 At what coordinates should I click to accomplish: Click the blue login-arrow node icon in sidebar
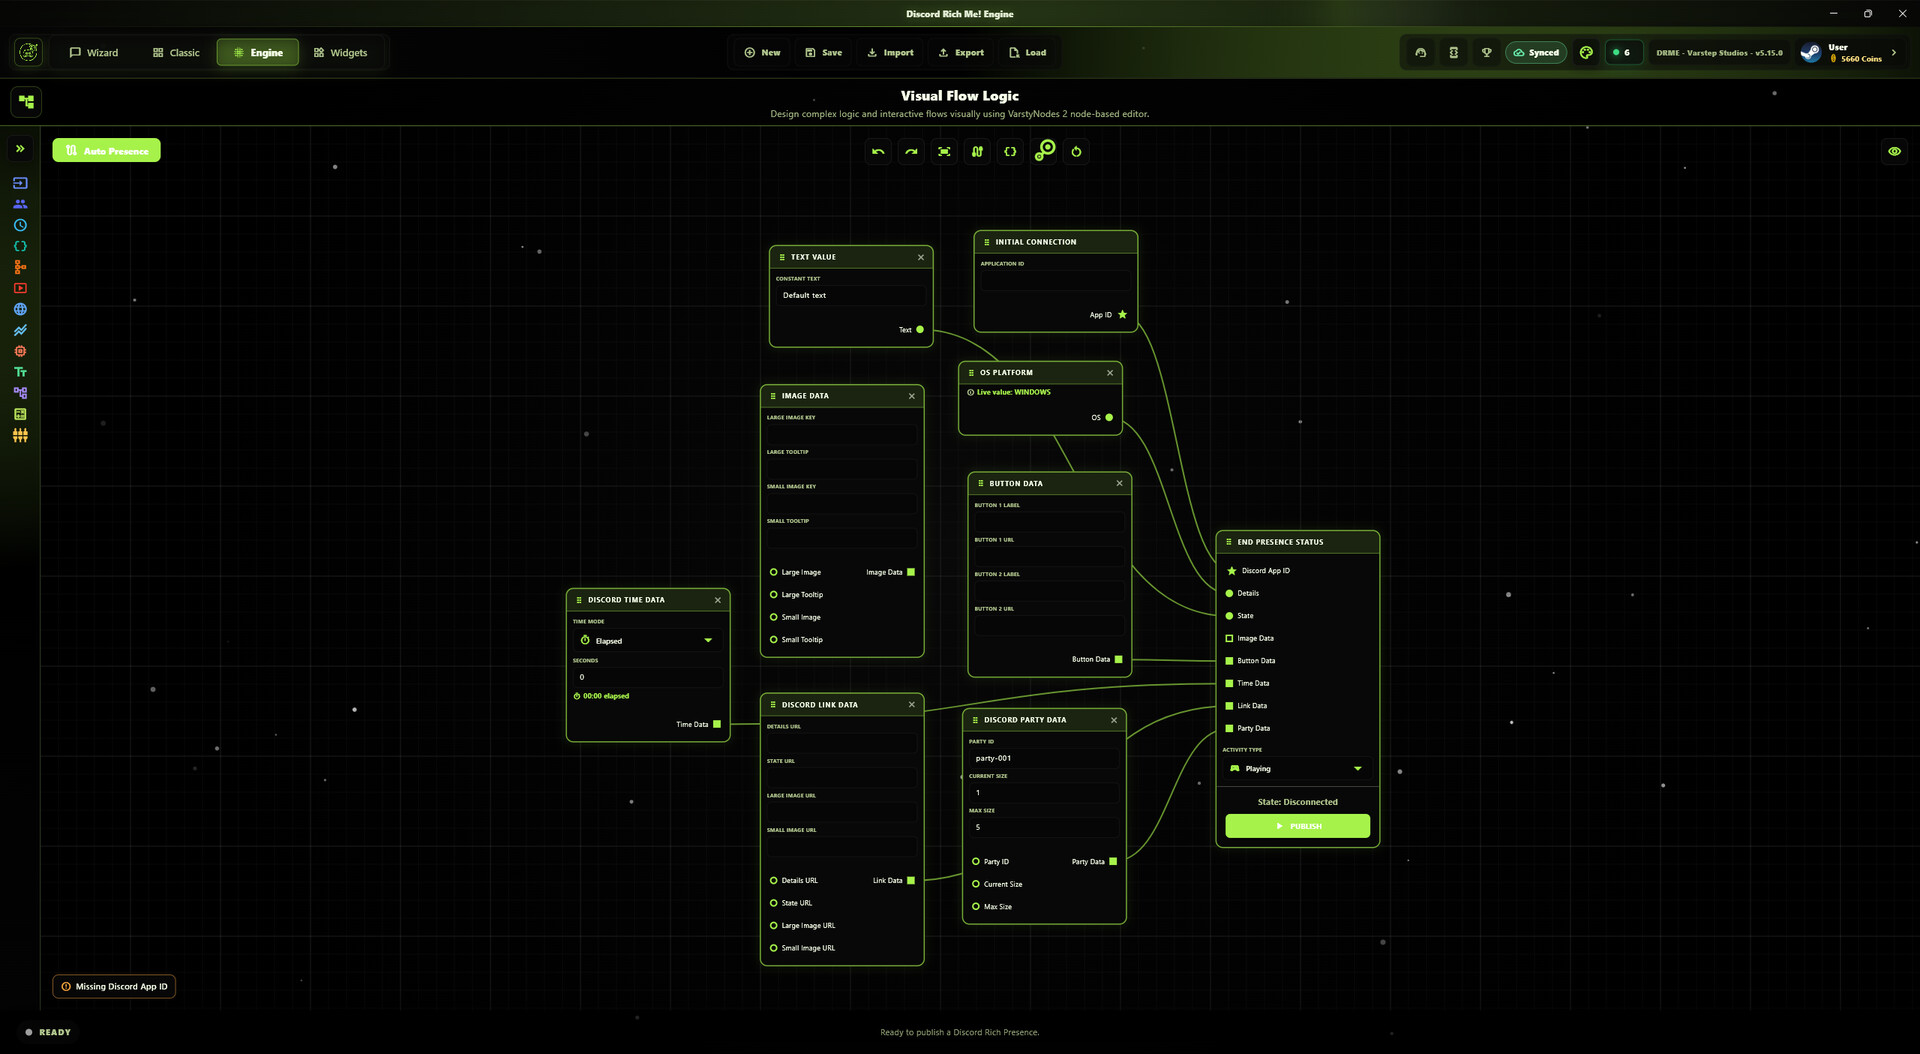20,183
